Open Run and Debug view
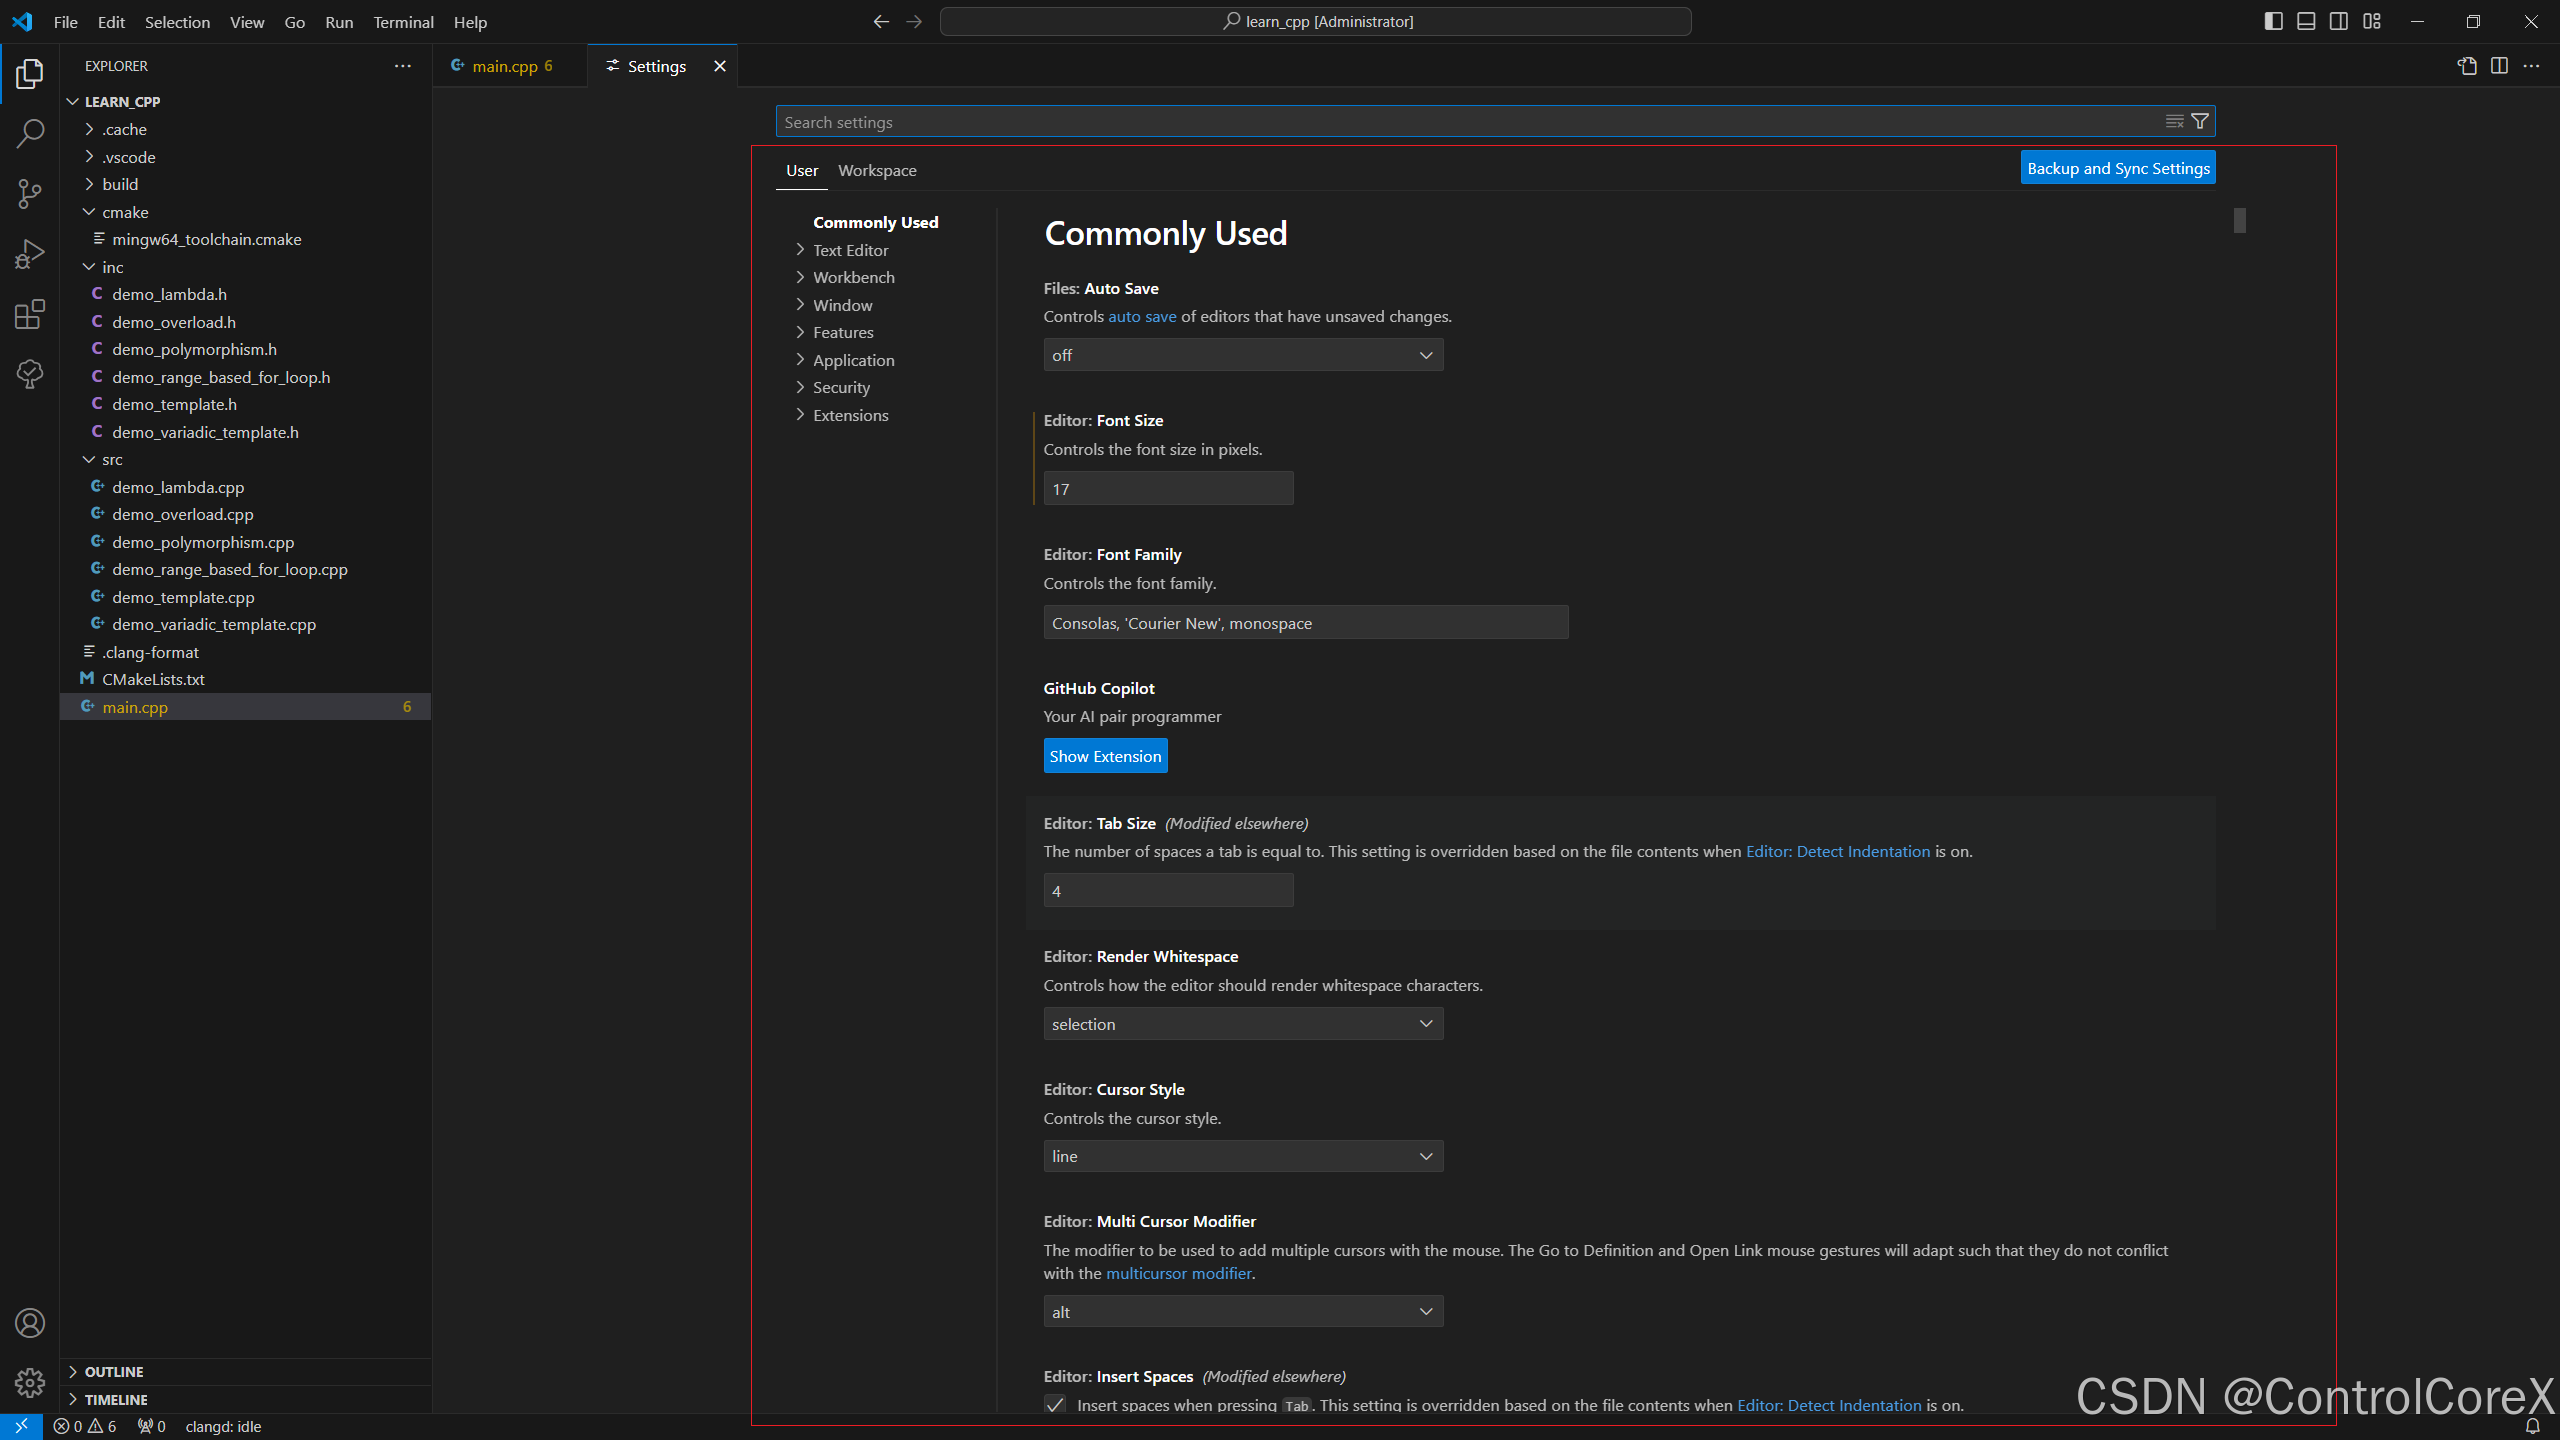This screenshot has width=2560, height=1440. 30,254
